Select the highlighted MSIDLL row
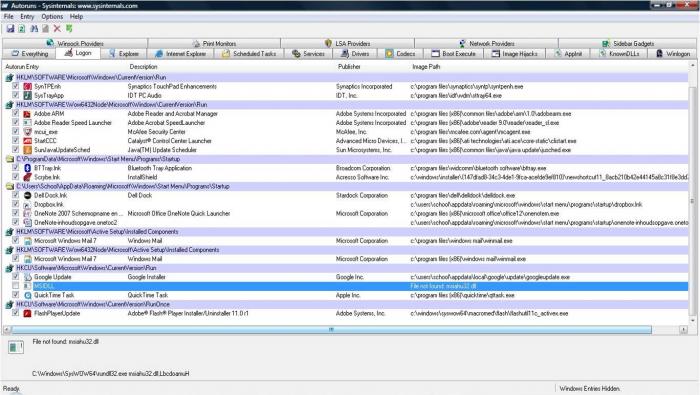This screenshot has height=395, width=700. 346,286
